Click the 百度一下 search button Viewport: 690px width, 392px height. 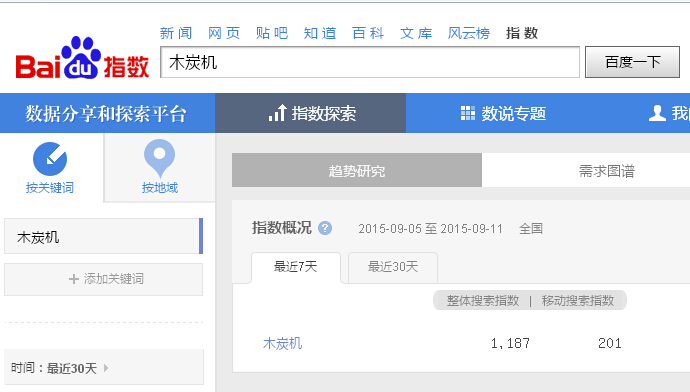[632, 62]
